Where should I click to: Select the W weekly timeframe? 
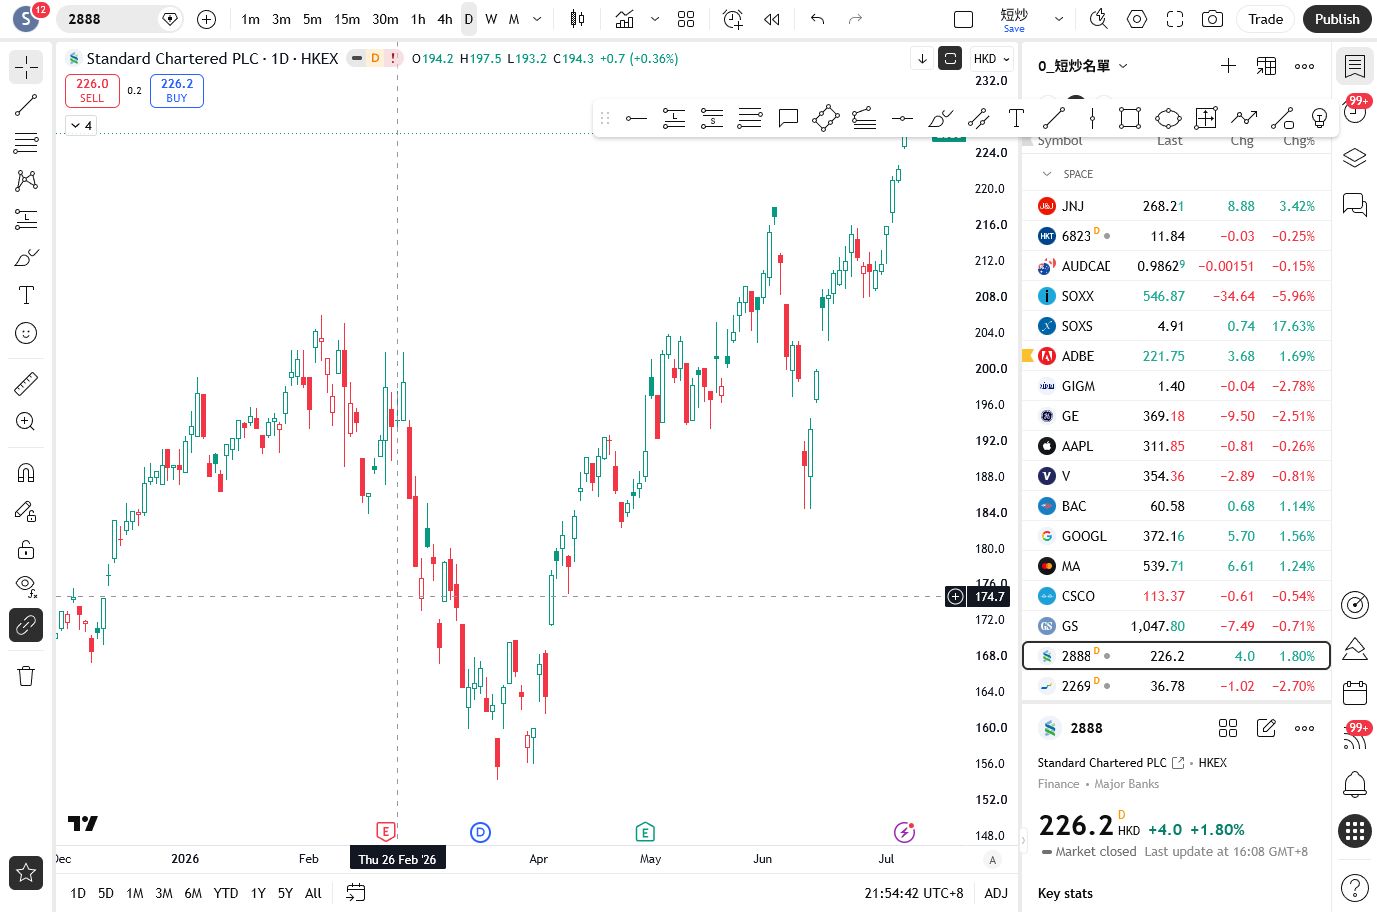491,19
